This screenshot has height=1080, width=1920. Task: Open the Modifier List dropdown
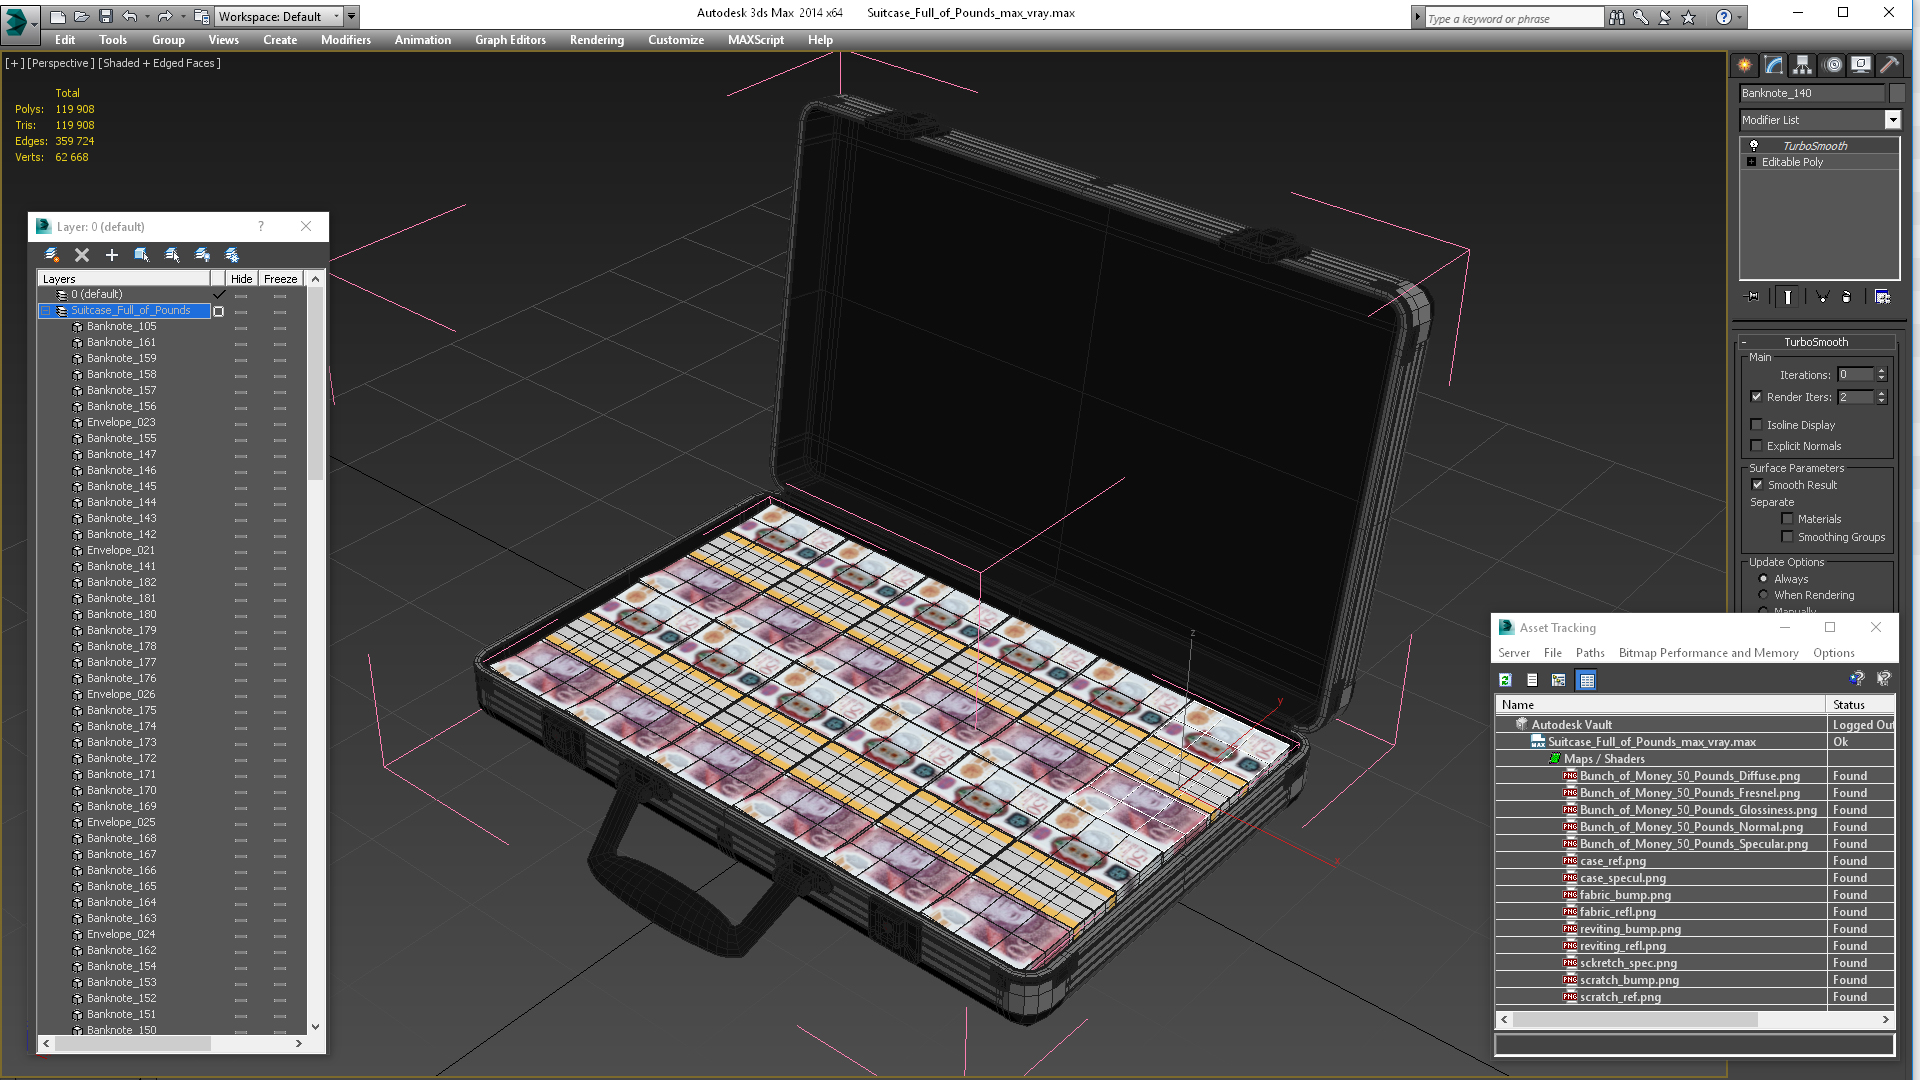1892,120
